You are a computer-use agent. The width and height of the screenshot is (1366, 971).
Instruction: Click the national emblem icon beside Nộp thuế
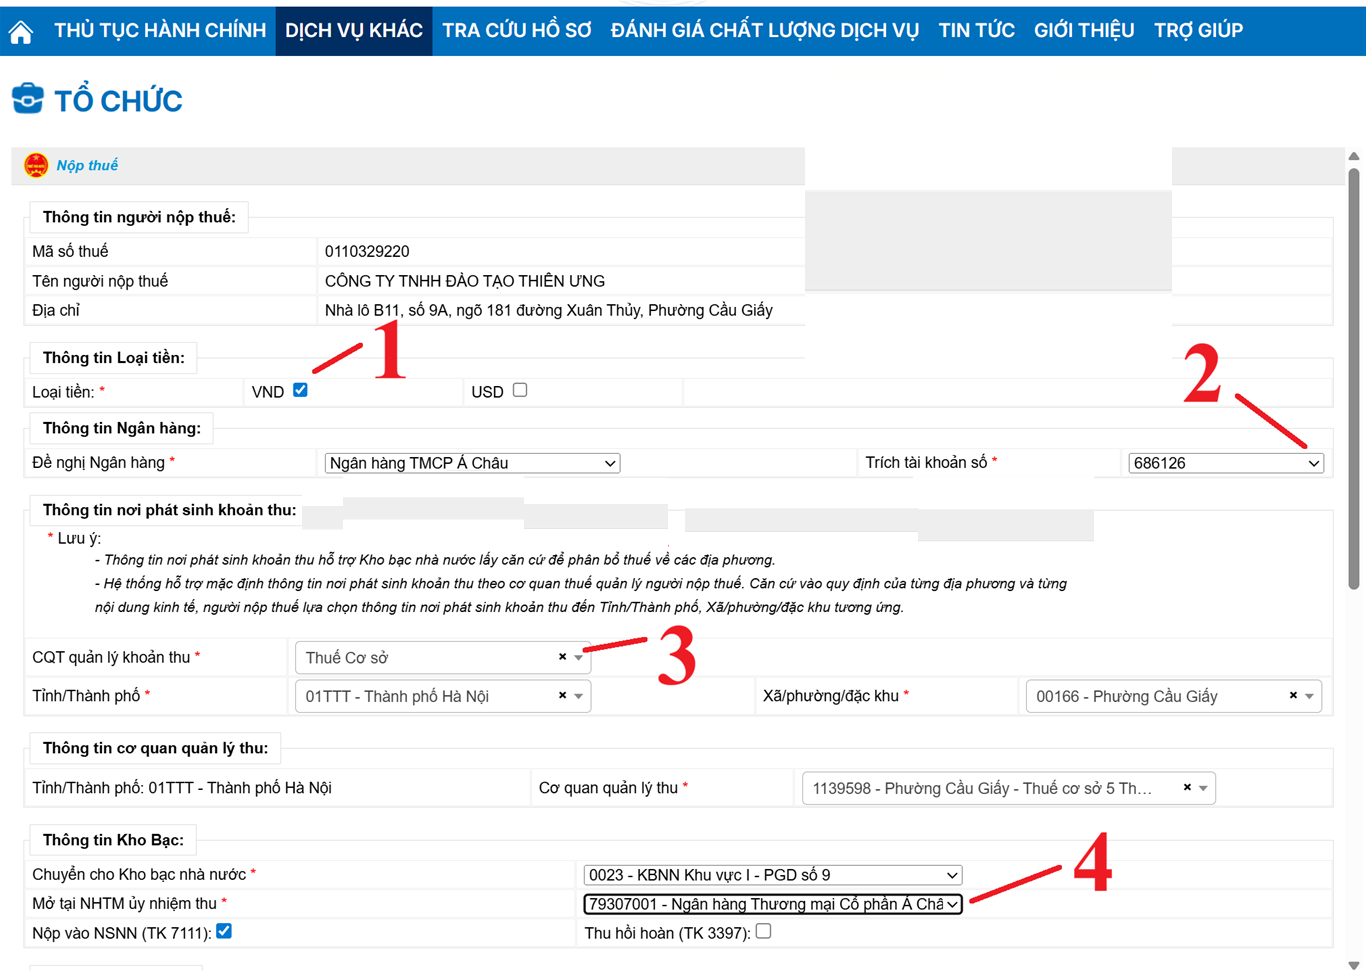[x=36, y=165]
